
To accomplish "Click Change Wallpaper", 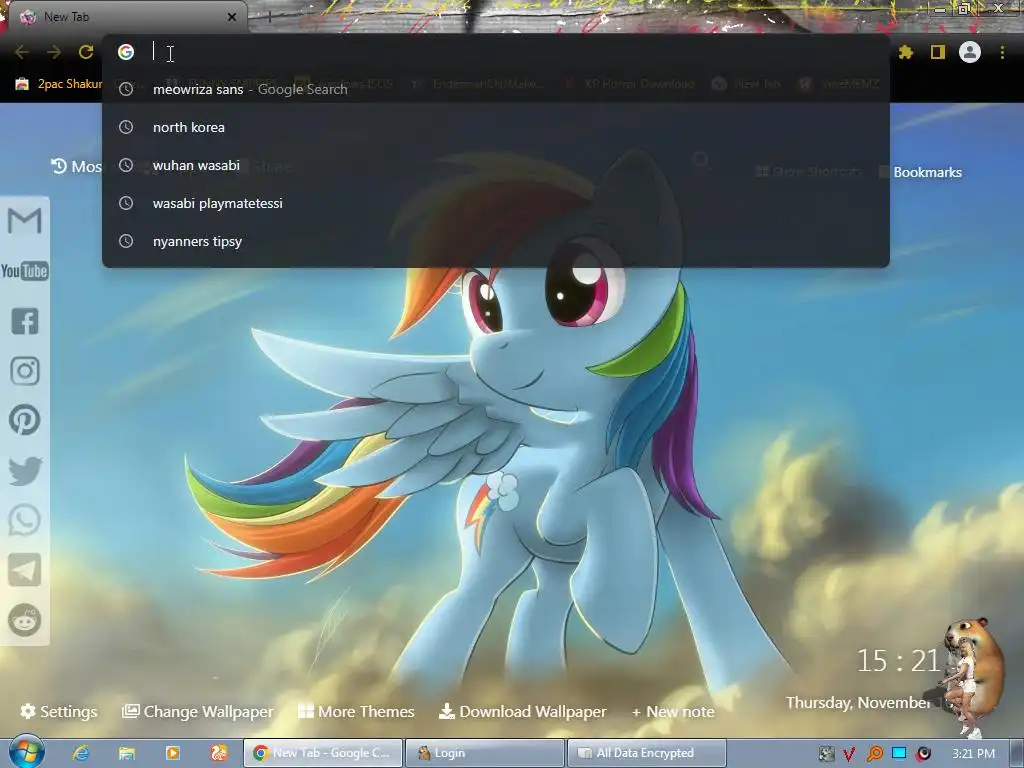I will point(197,711).
